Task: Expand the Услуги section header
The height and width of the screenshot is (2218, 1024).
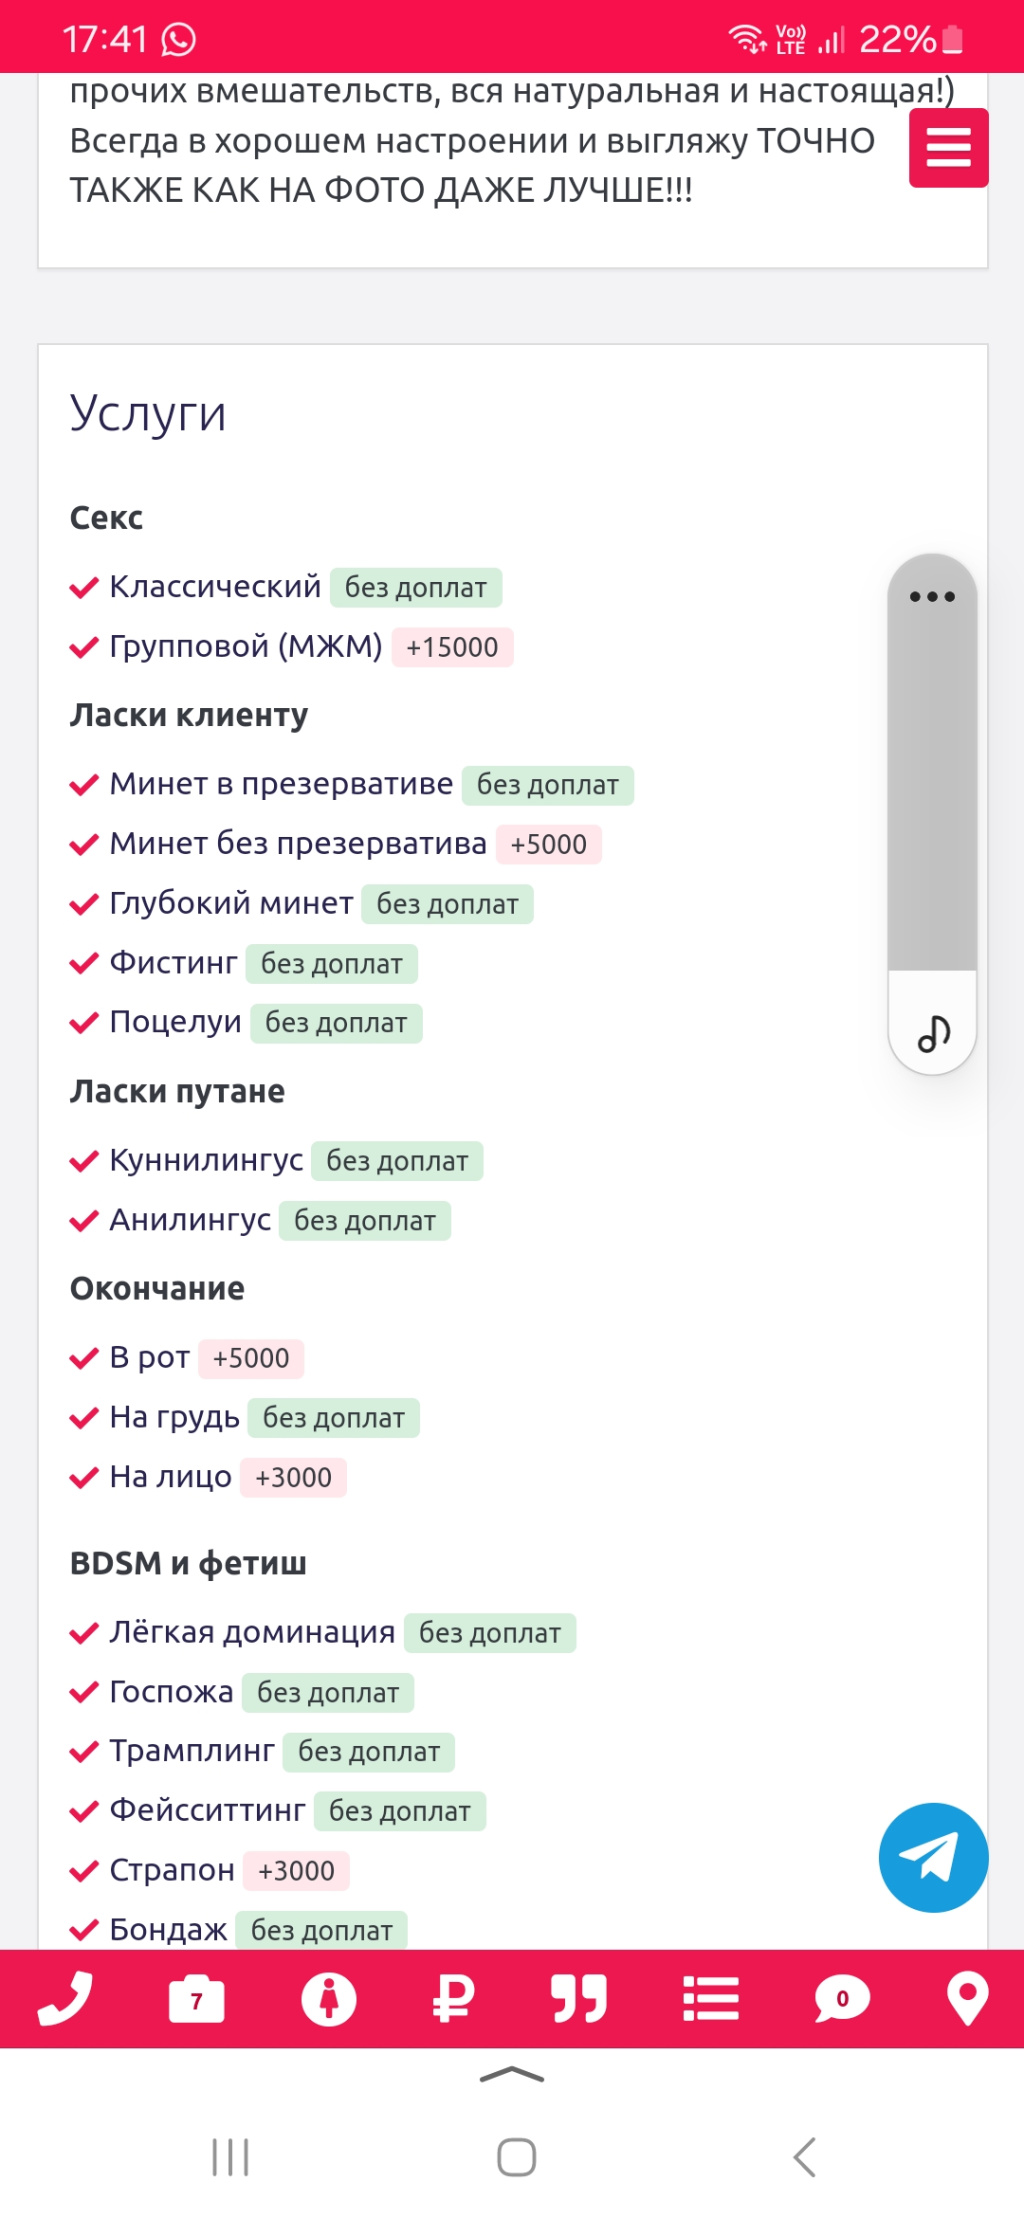Action: pos(148,413)
